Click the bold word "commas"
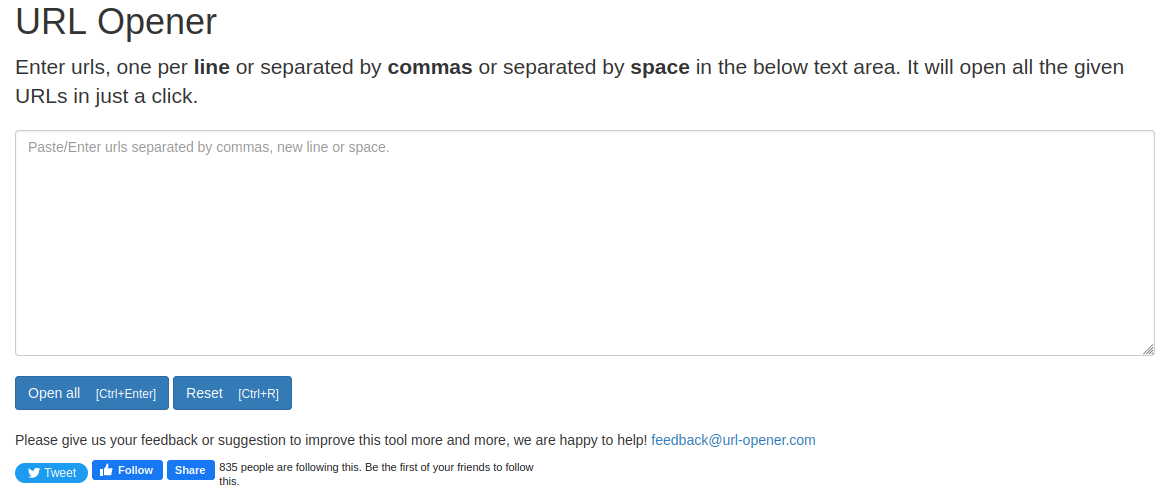The image size is (1172, 494). (x=430, y=67)
